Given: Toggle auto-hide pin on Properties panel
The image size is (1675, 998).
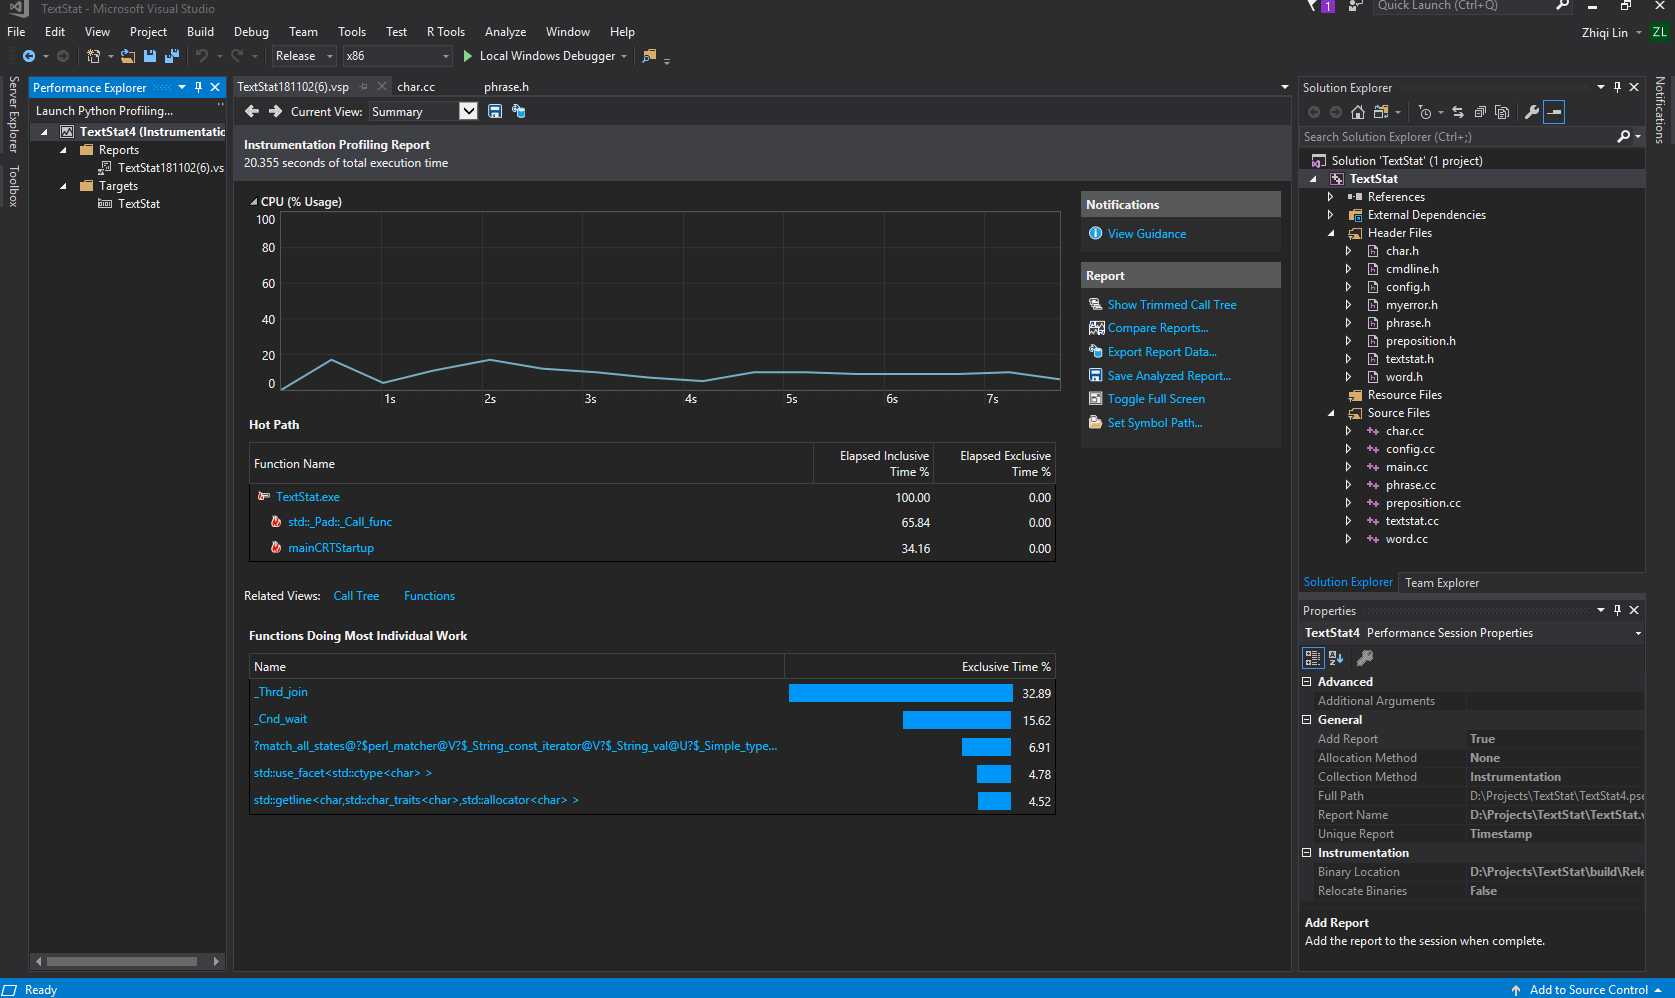Looking at the screenshot, I should tap(1617, 610).
